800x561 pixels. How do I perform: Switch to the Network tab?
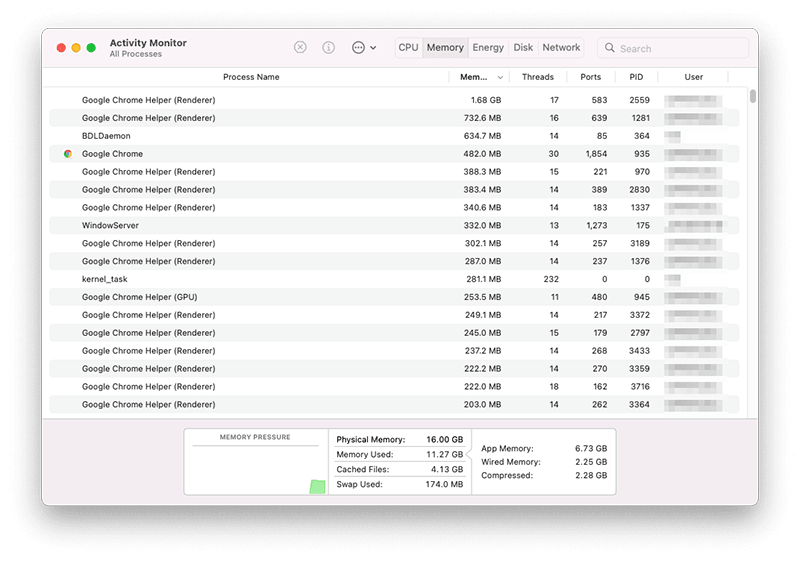tap(561, 47)
